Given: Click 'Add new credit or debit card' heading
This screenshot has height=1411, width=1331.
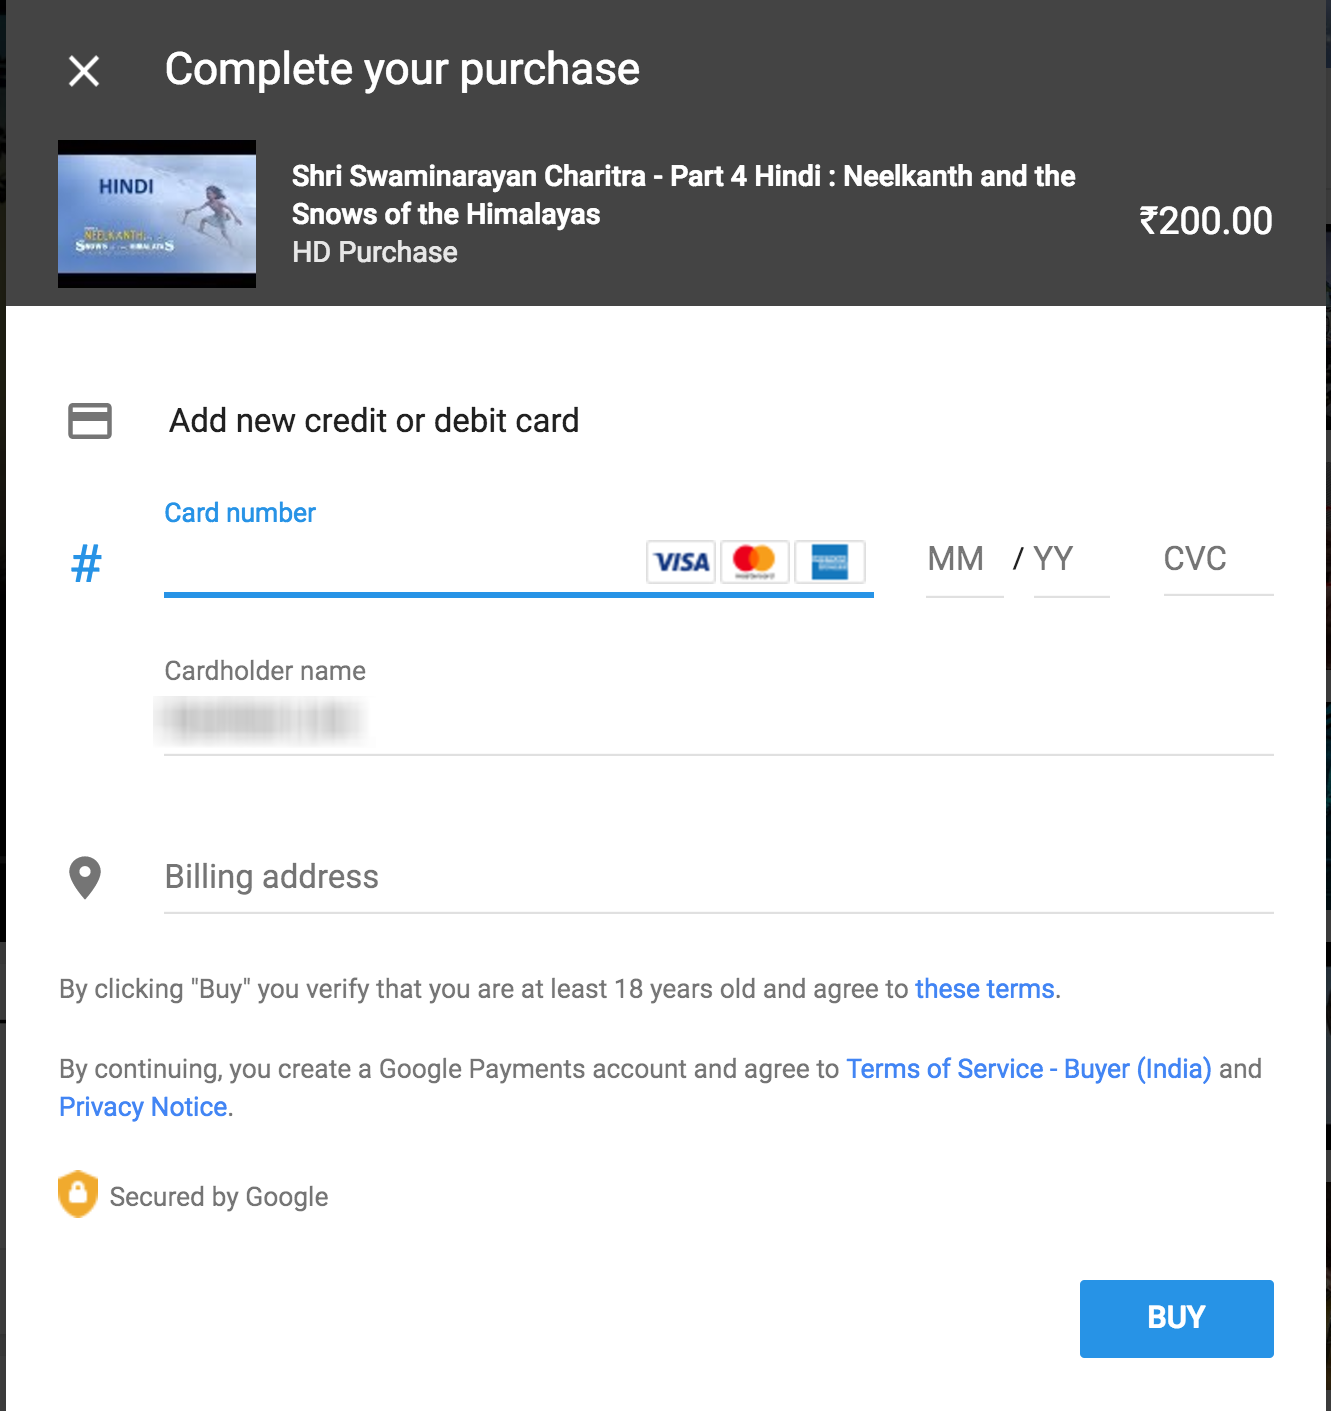Looking at the screenshot, I should [x=374, y=421].
